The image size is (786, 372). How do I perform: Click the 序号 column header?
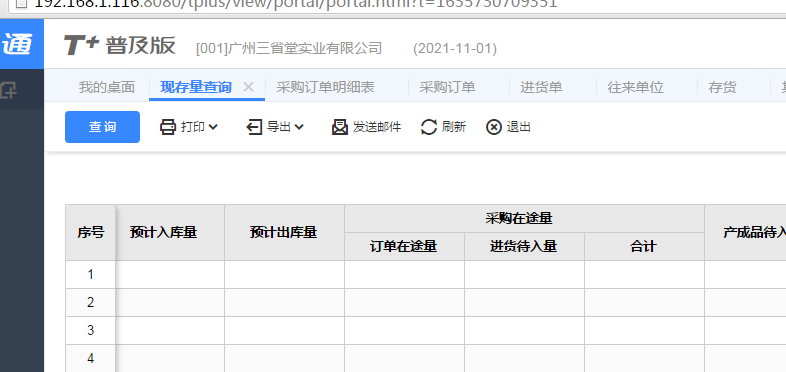coord(91,233)
